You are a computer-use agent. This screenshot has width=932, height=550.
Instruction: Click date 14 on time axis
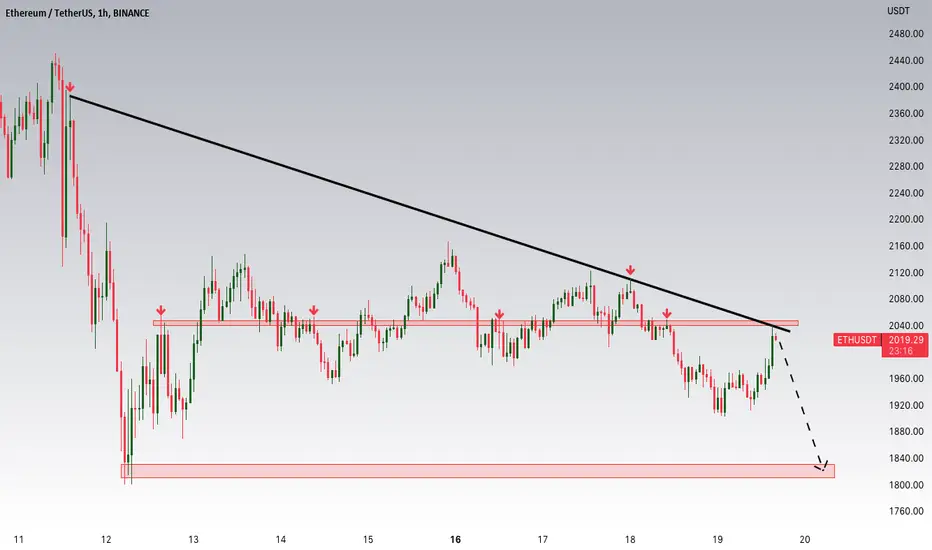coord(281,539)
